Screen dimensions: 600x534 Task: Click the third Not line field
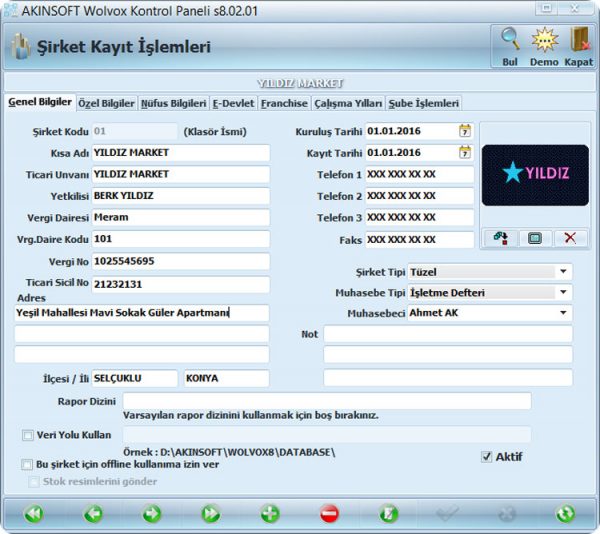(448, 378)
